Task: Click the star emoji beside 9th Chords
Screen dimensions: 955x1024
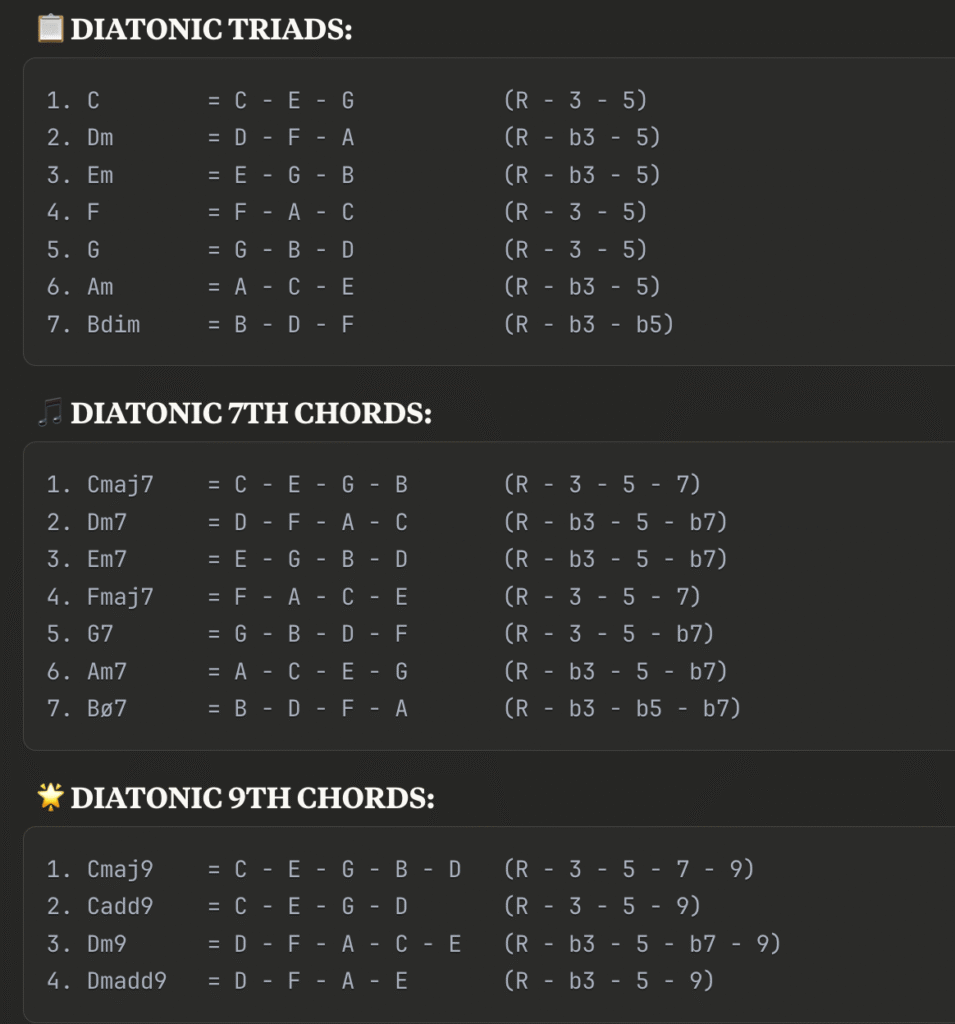Action: 50,797
